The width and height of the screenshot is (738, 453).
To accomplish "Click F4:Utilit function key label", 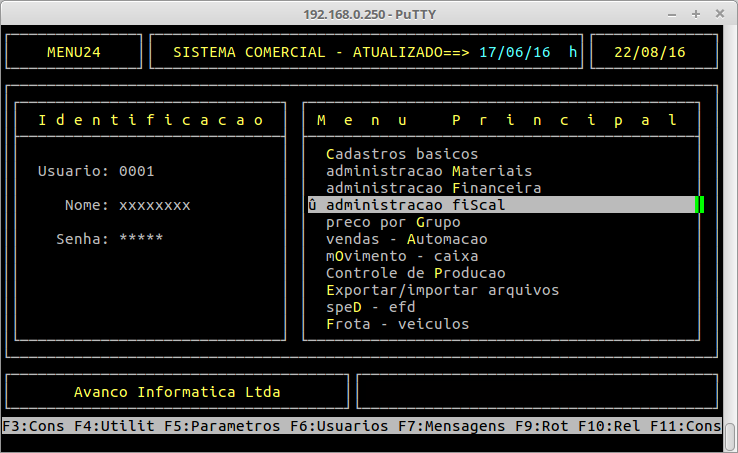I will click(114, 426).
